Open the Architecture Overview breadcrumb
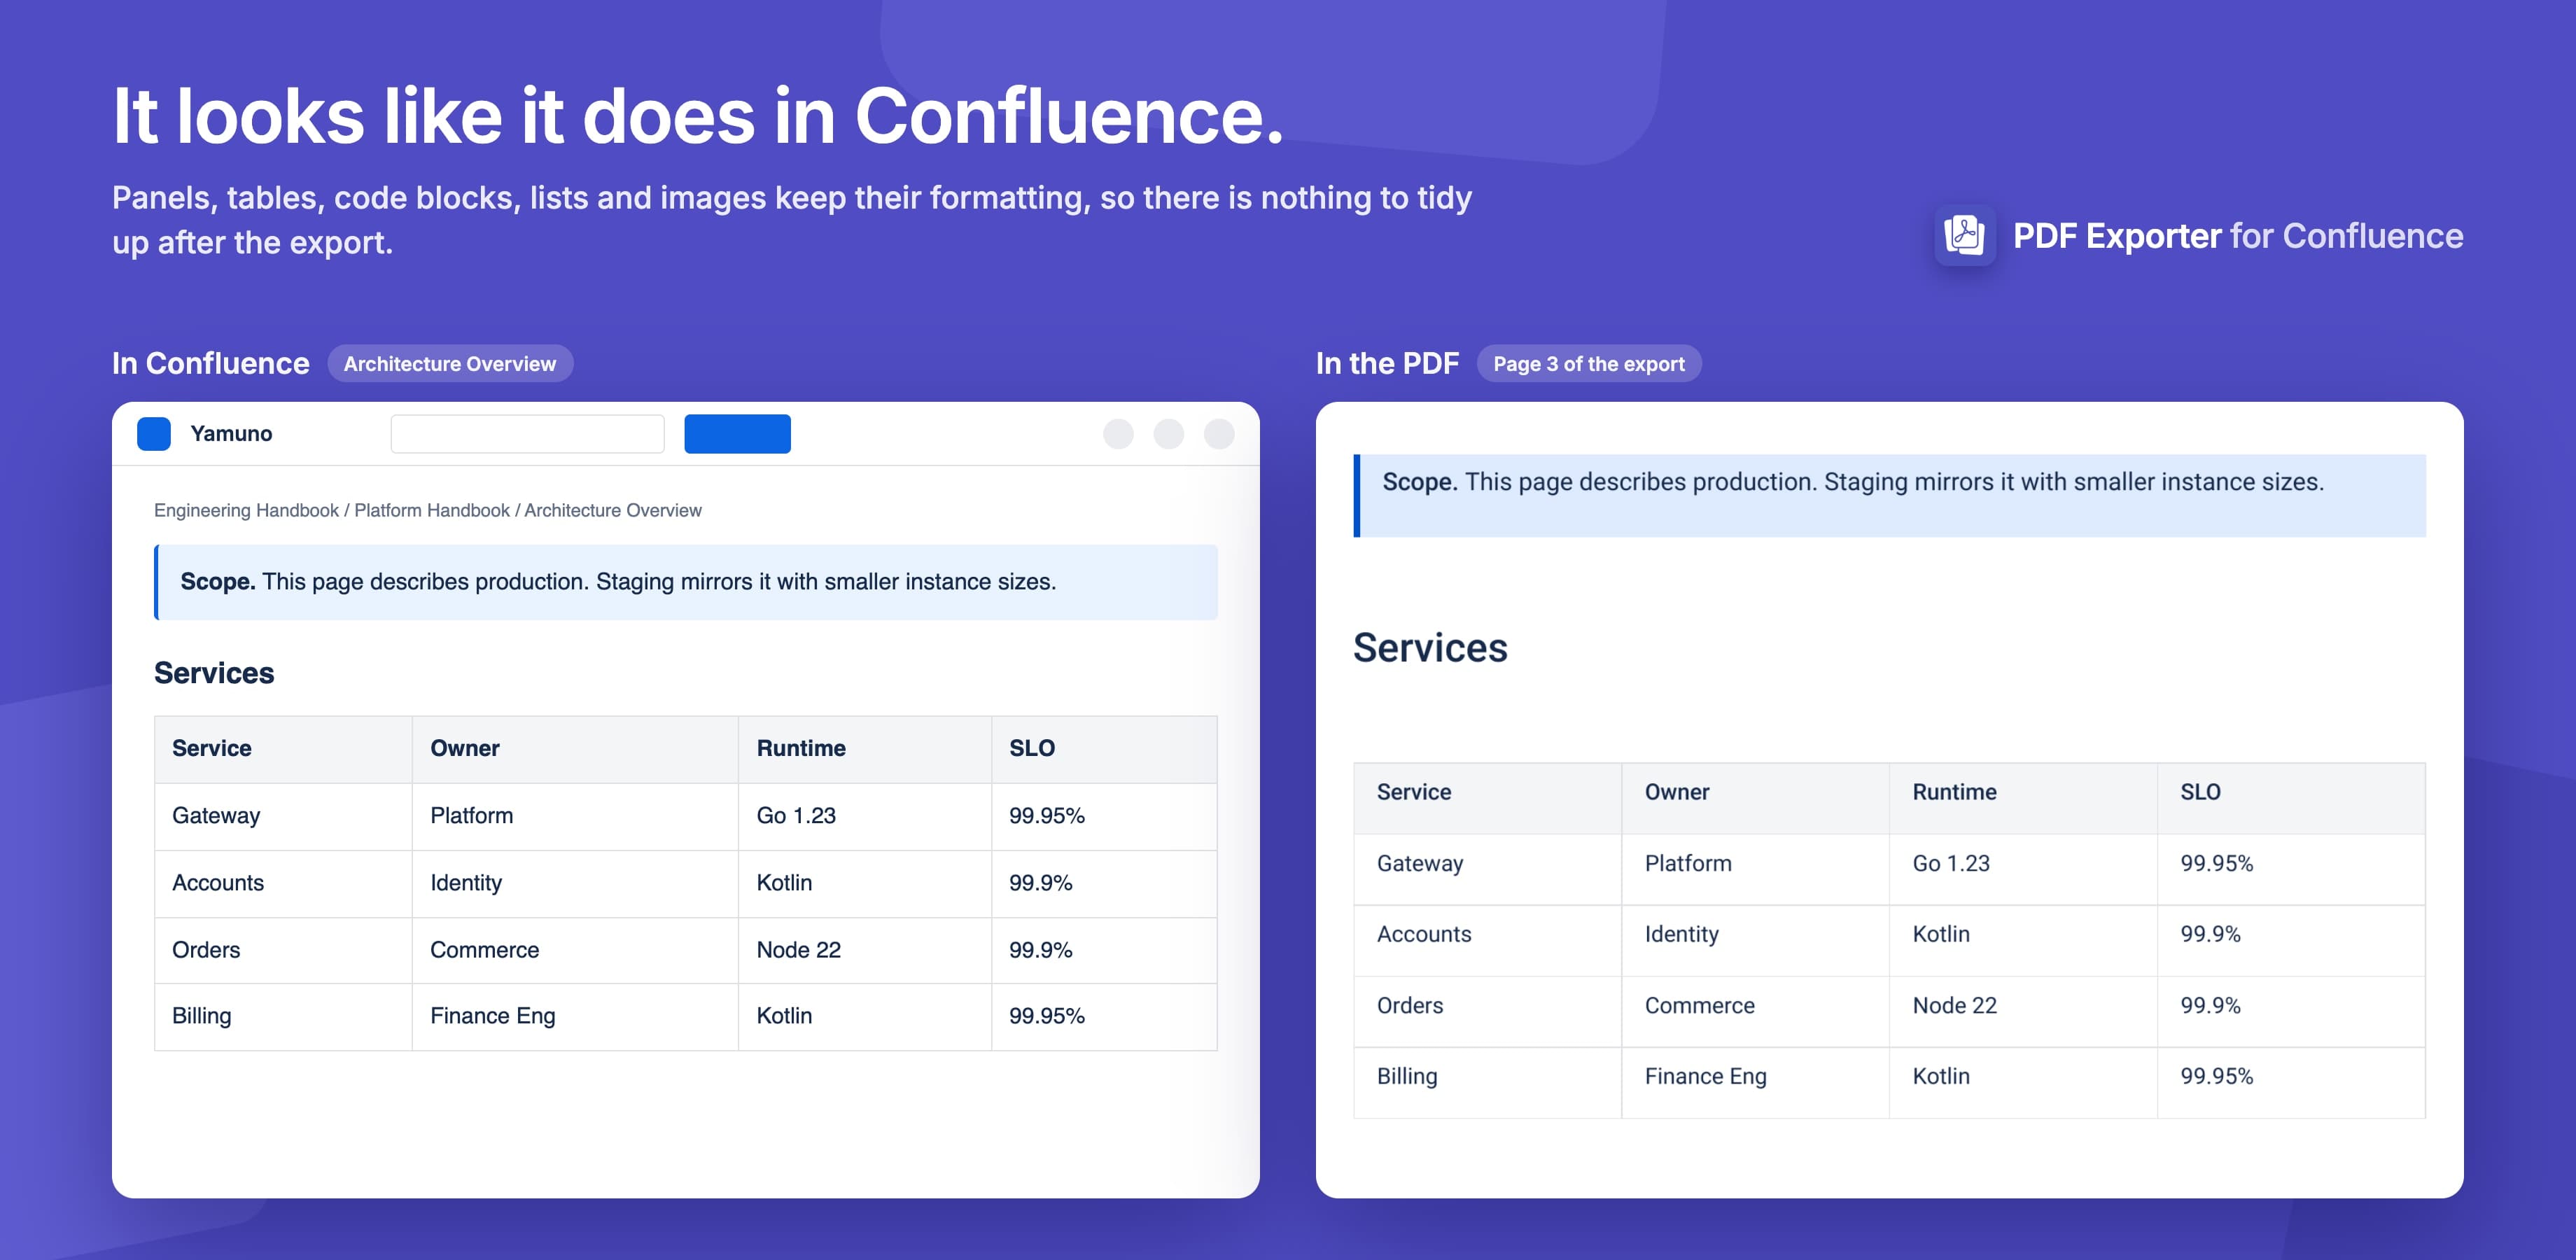 pyautogui.click(x=613, y=510)
